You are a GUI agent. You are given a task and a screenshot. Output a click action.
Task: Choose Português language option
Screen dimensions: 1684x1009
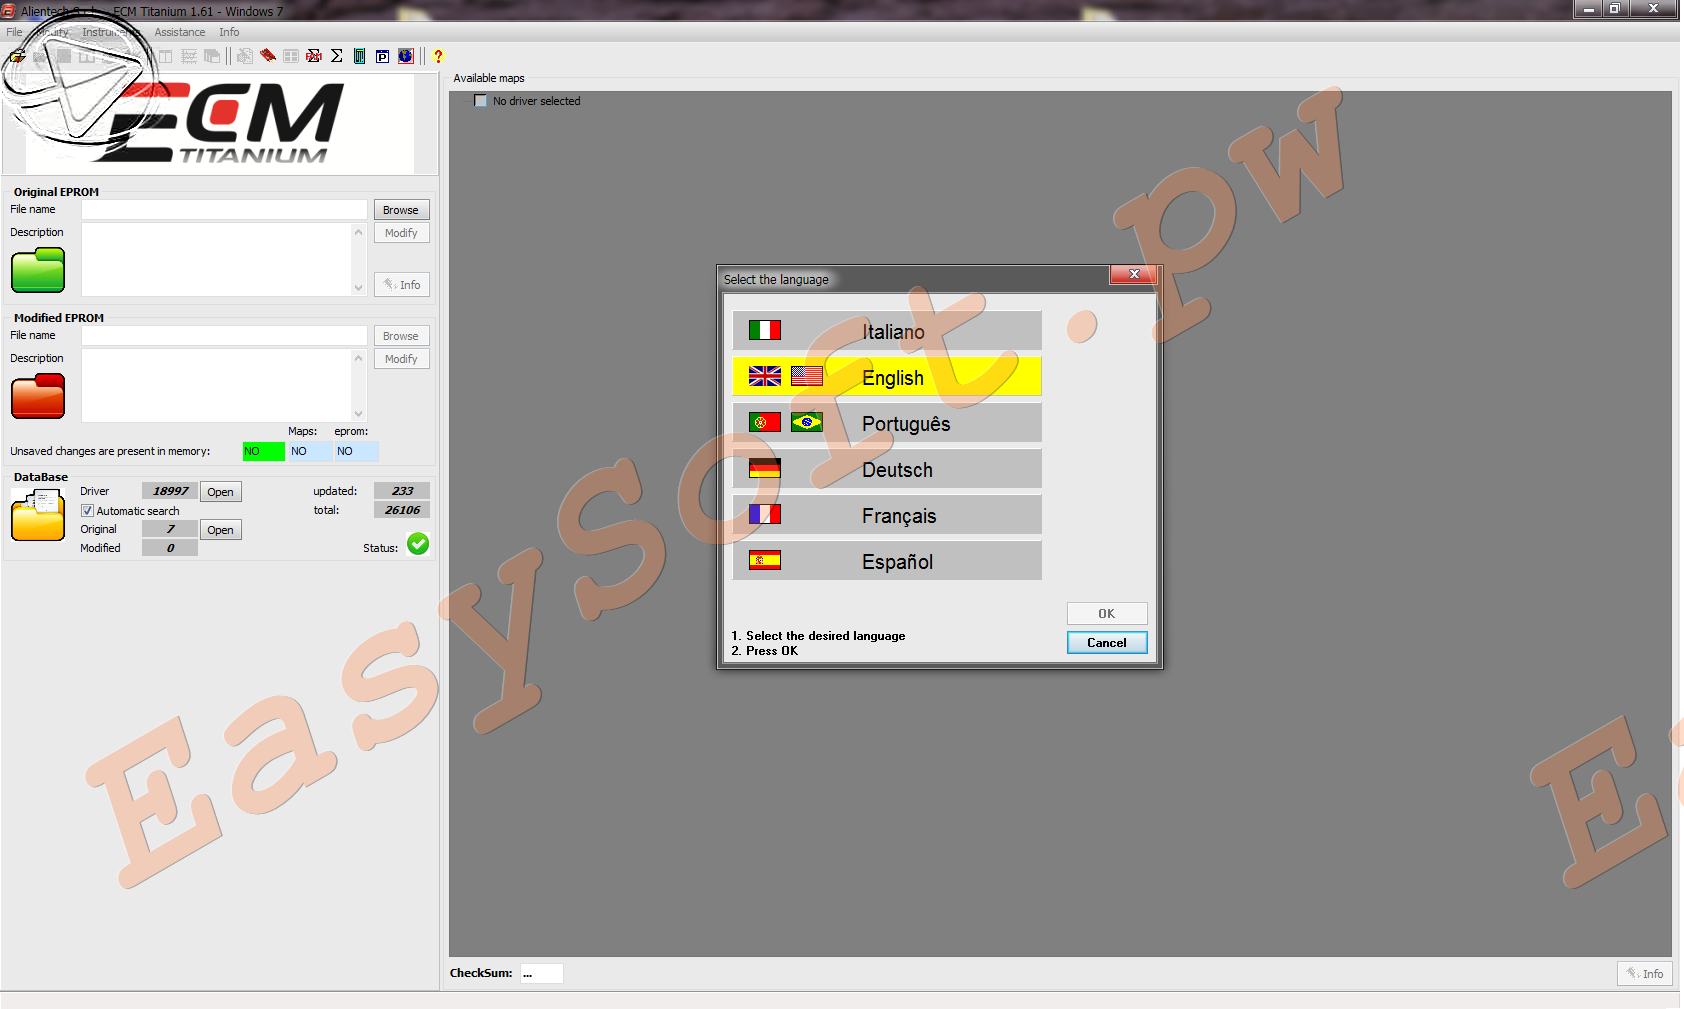[x=887, y=422]
